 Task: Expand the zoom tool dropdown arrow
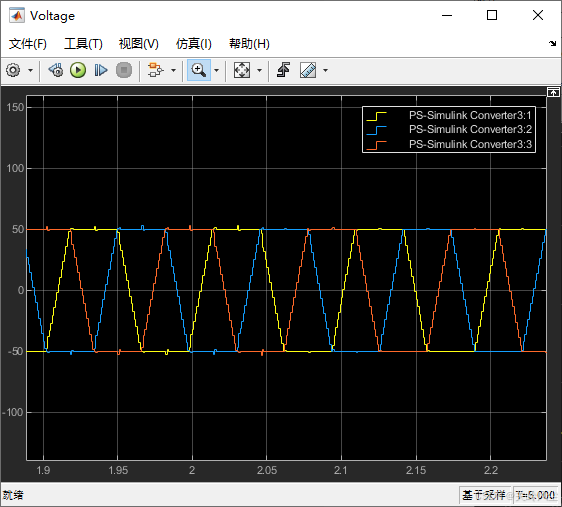[216, 70]
